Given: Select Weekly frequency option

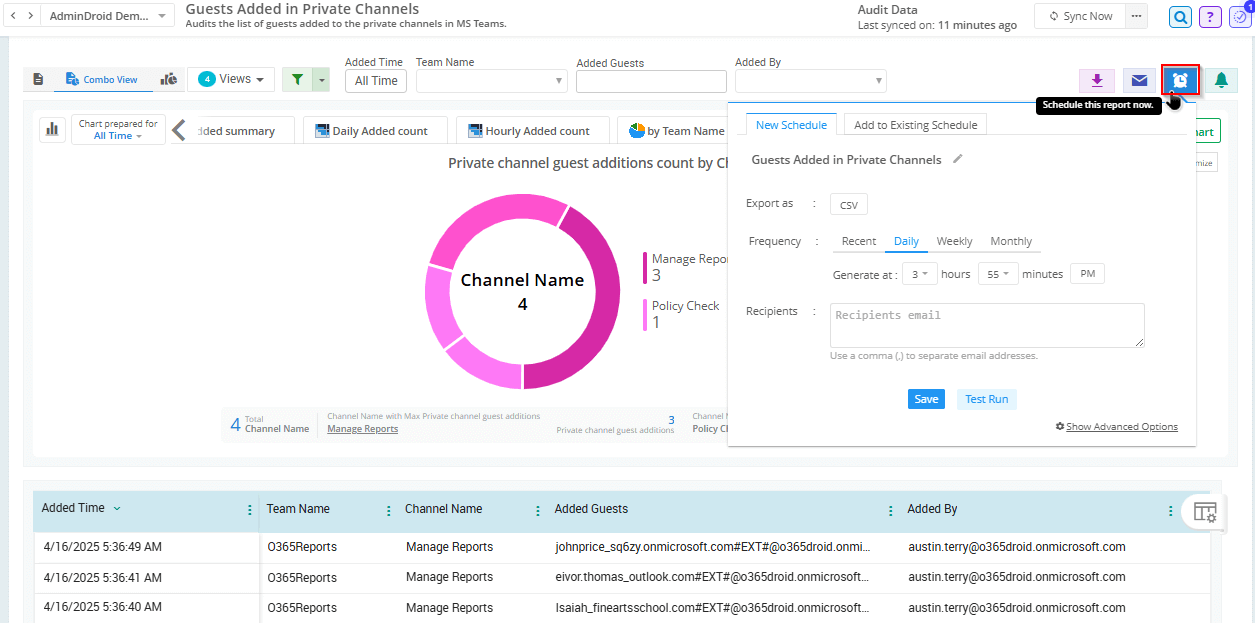Looking at the screenshot, I should point(954,241).
